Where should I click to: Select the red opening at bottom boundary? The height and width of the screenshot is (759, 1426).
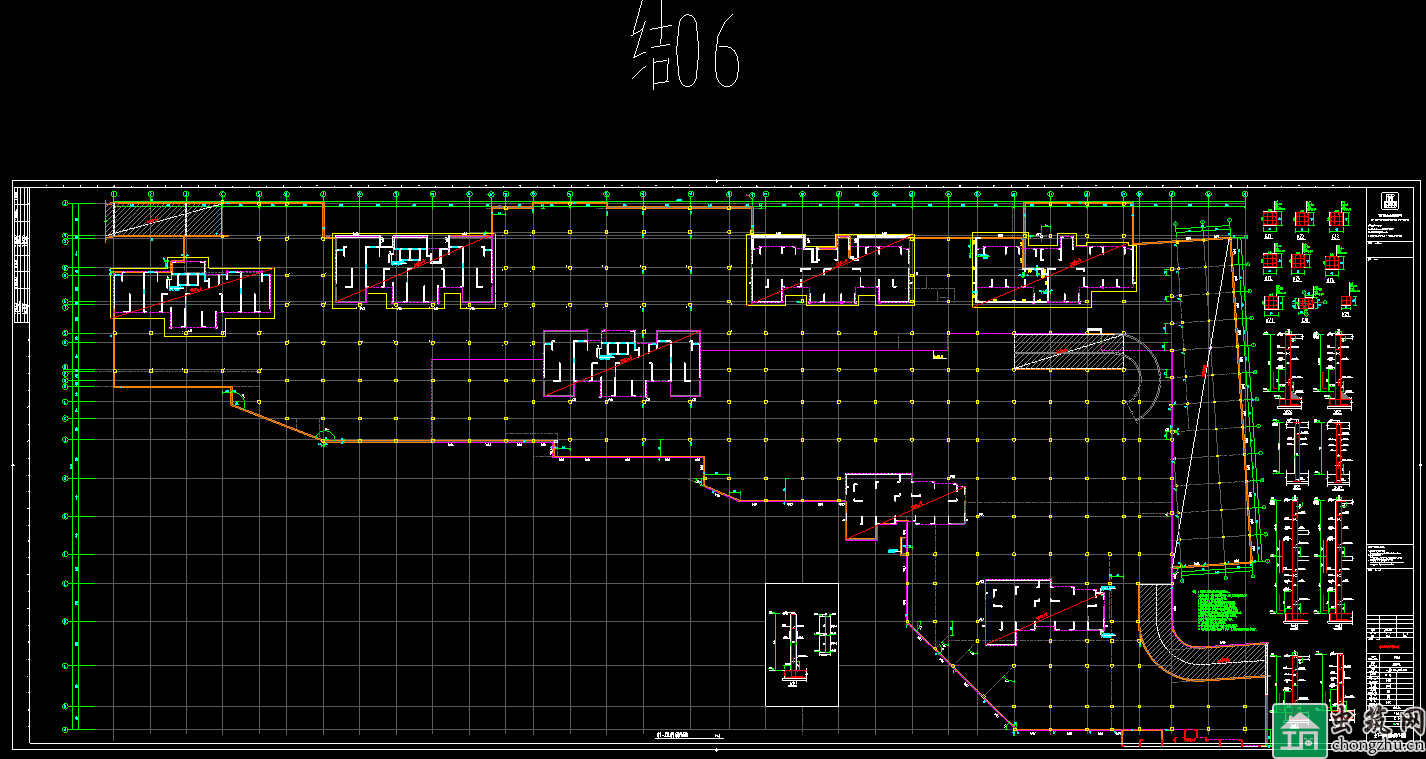pos(1189,737)
